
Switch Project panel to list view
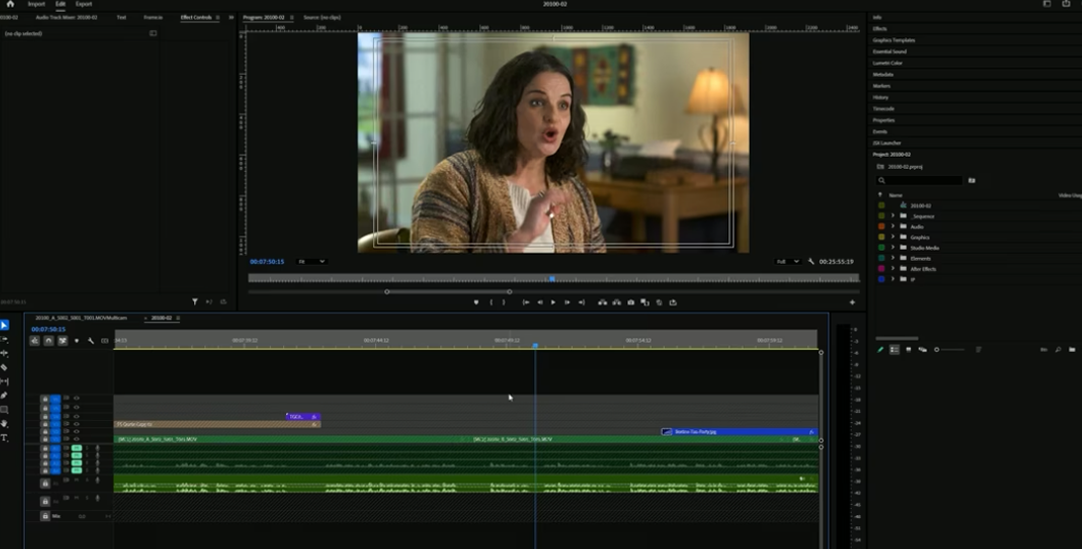894,350
